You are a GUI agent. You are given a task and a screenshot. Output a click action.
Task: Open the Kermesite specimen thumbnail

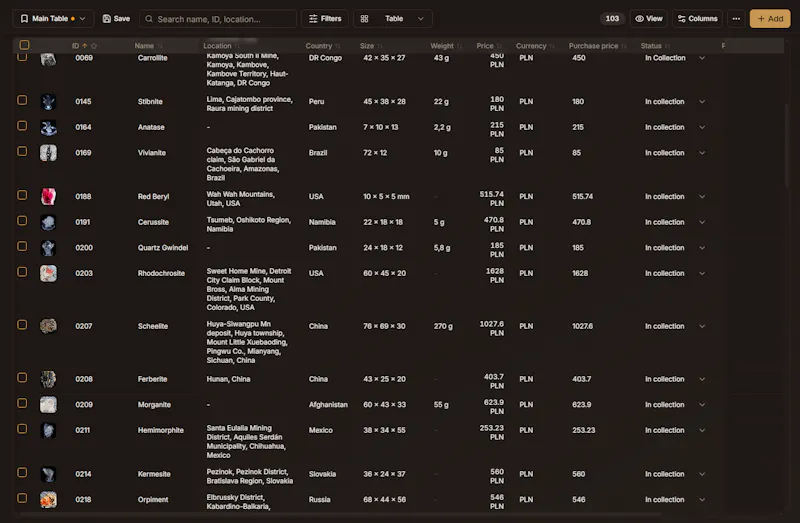pos(48,475)
